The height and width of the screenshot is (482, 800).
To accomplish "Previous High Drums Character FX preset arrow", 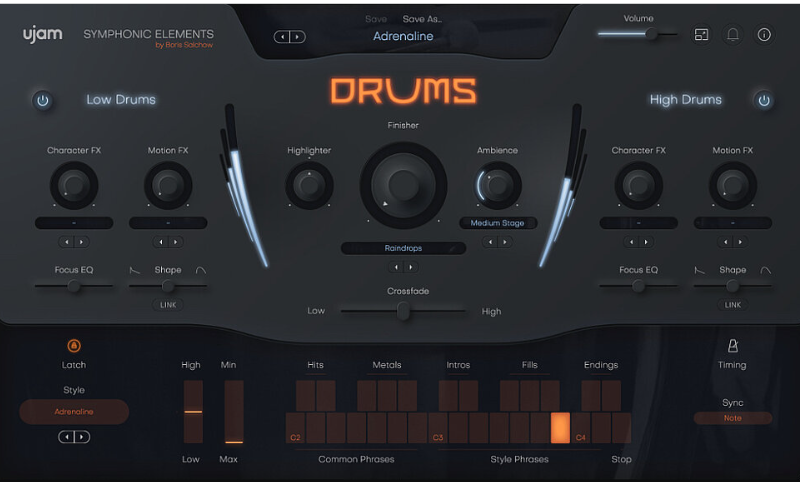I will coord(632,242).
